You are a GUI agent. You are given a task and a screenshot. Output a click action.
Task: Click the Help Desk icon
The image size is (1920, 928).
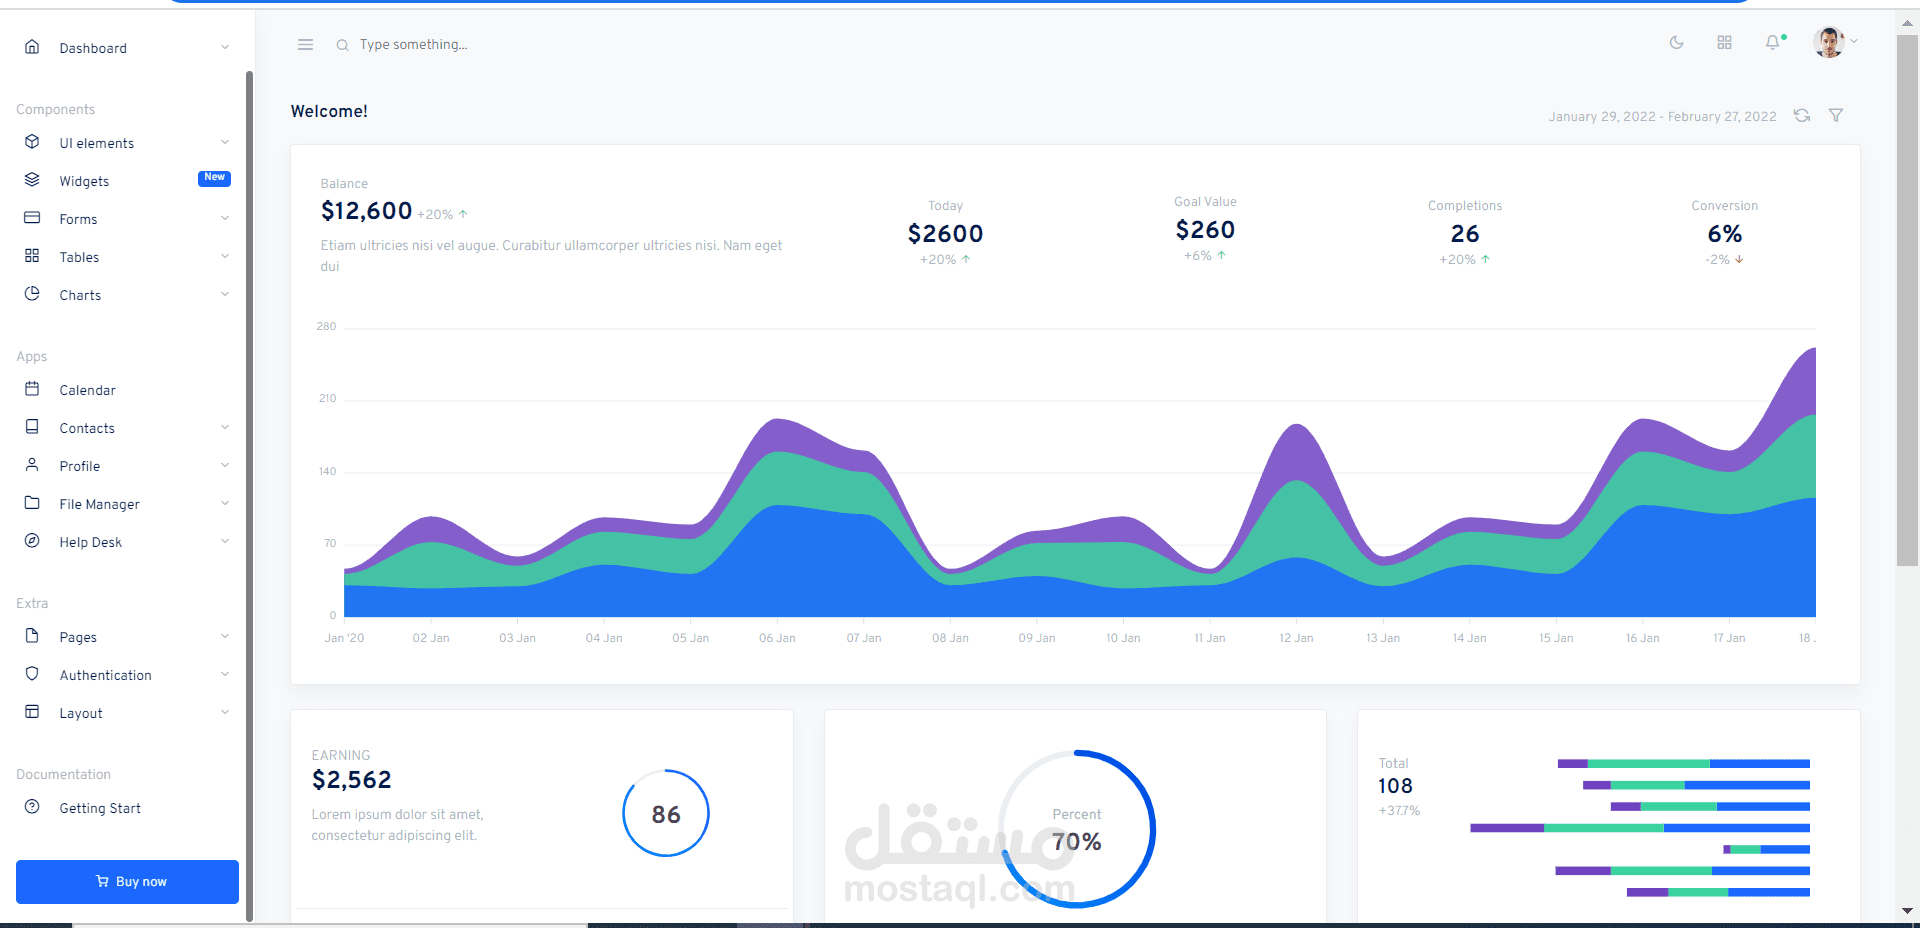33,541
